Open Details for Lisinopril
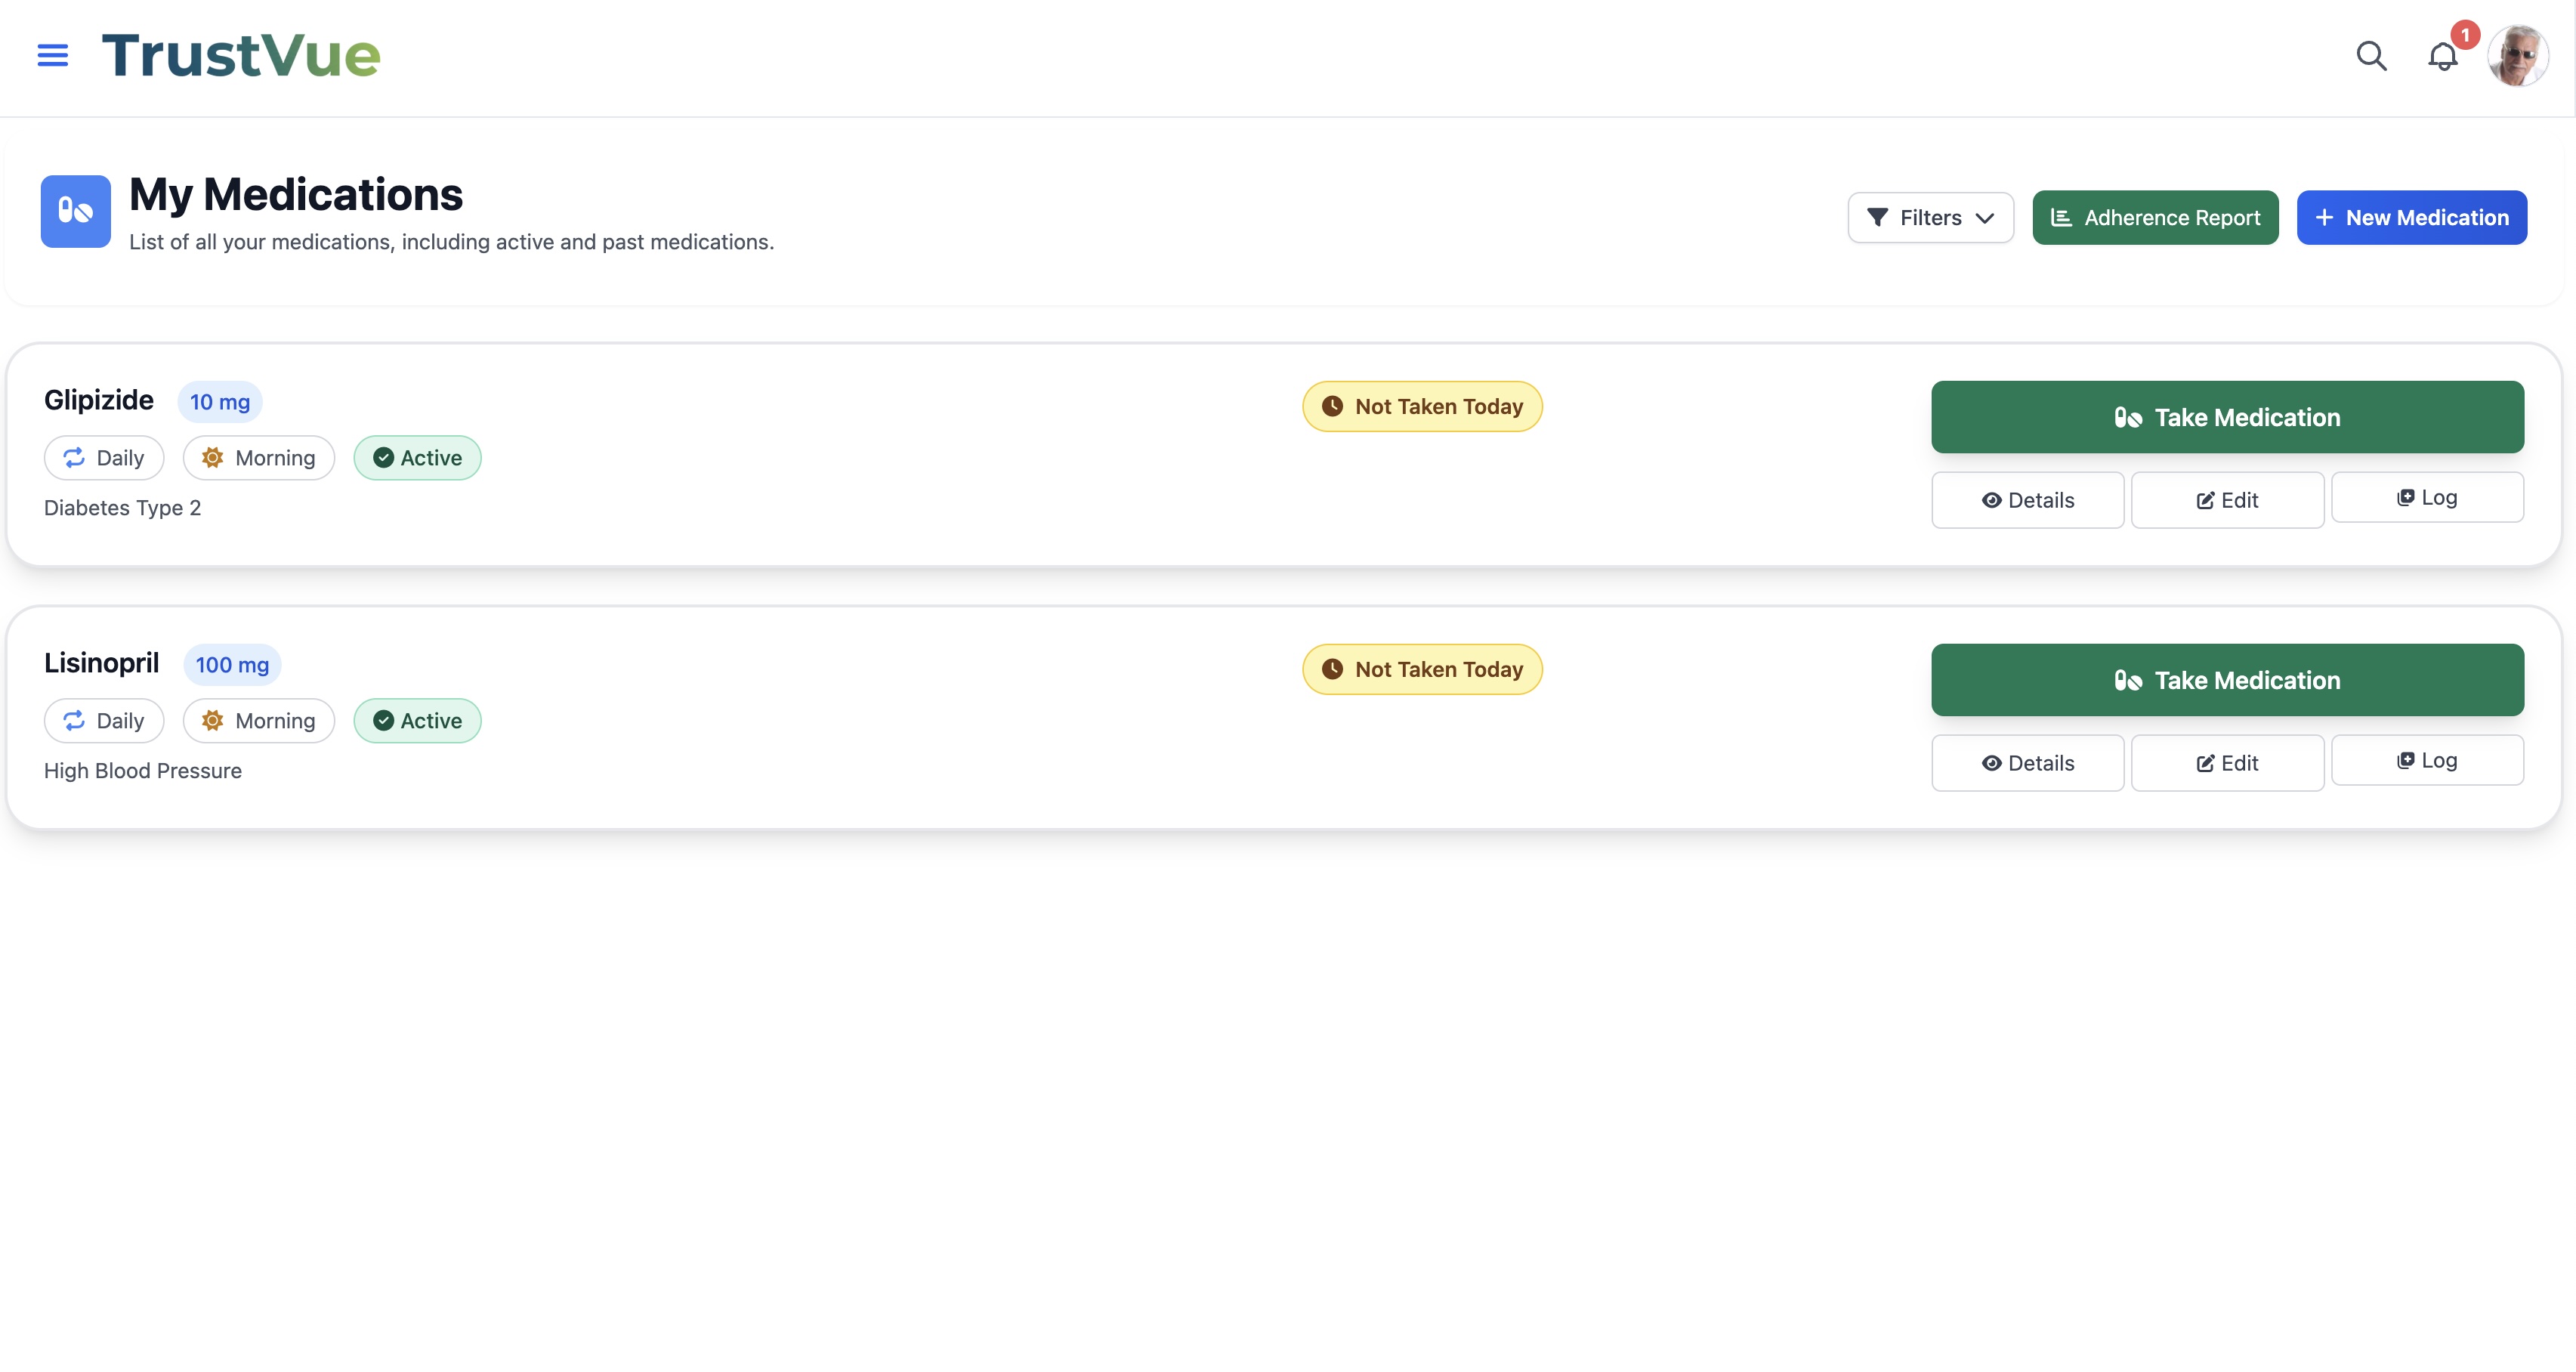The width and height of the screenshot is (2576, 1372). pos(2028,762)
